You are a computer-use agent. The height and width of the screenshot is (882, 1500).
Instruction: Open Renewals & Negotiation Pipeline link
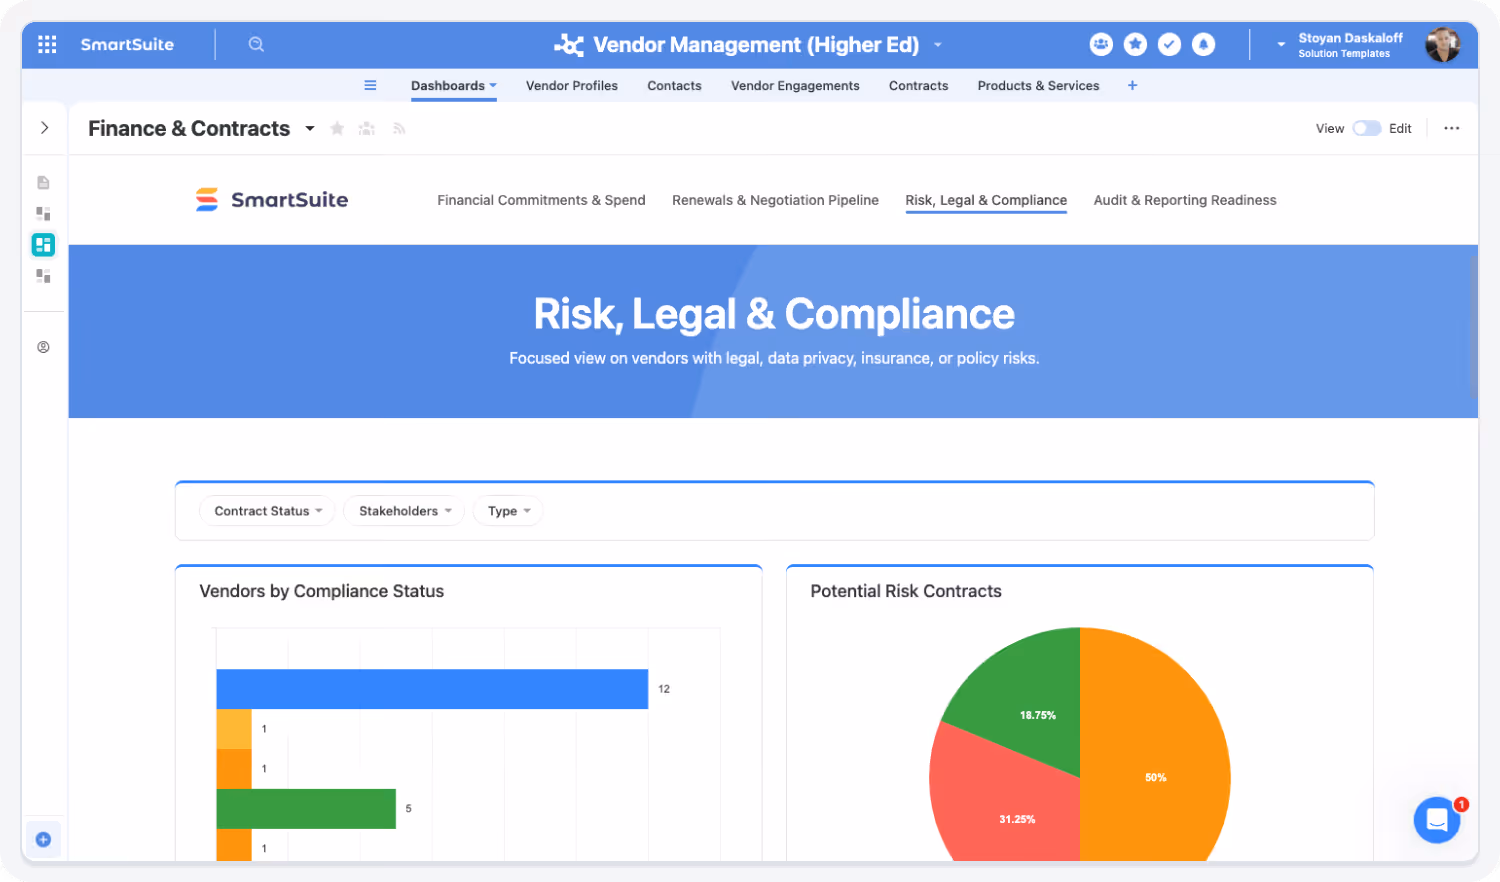[775, 200]
